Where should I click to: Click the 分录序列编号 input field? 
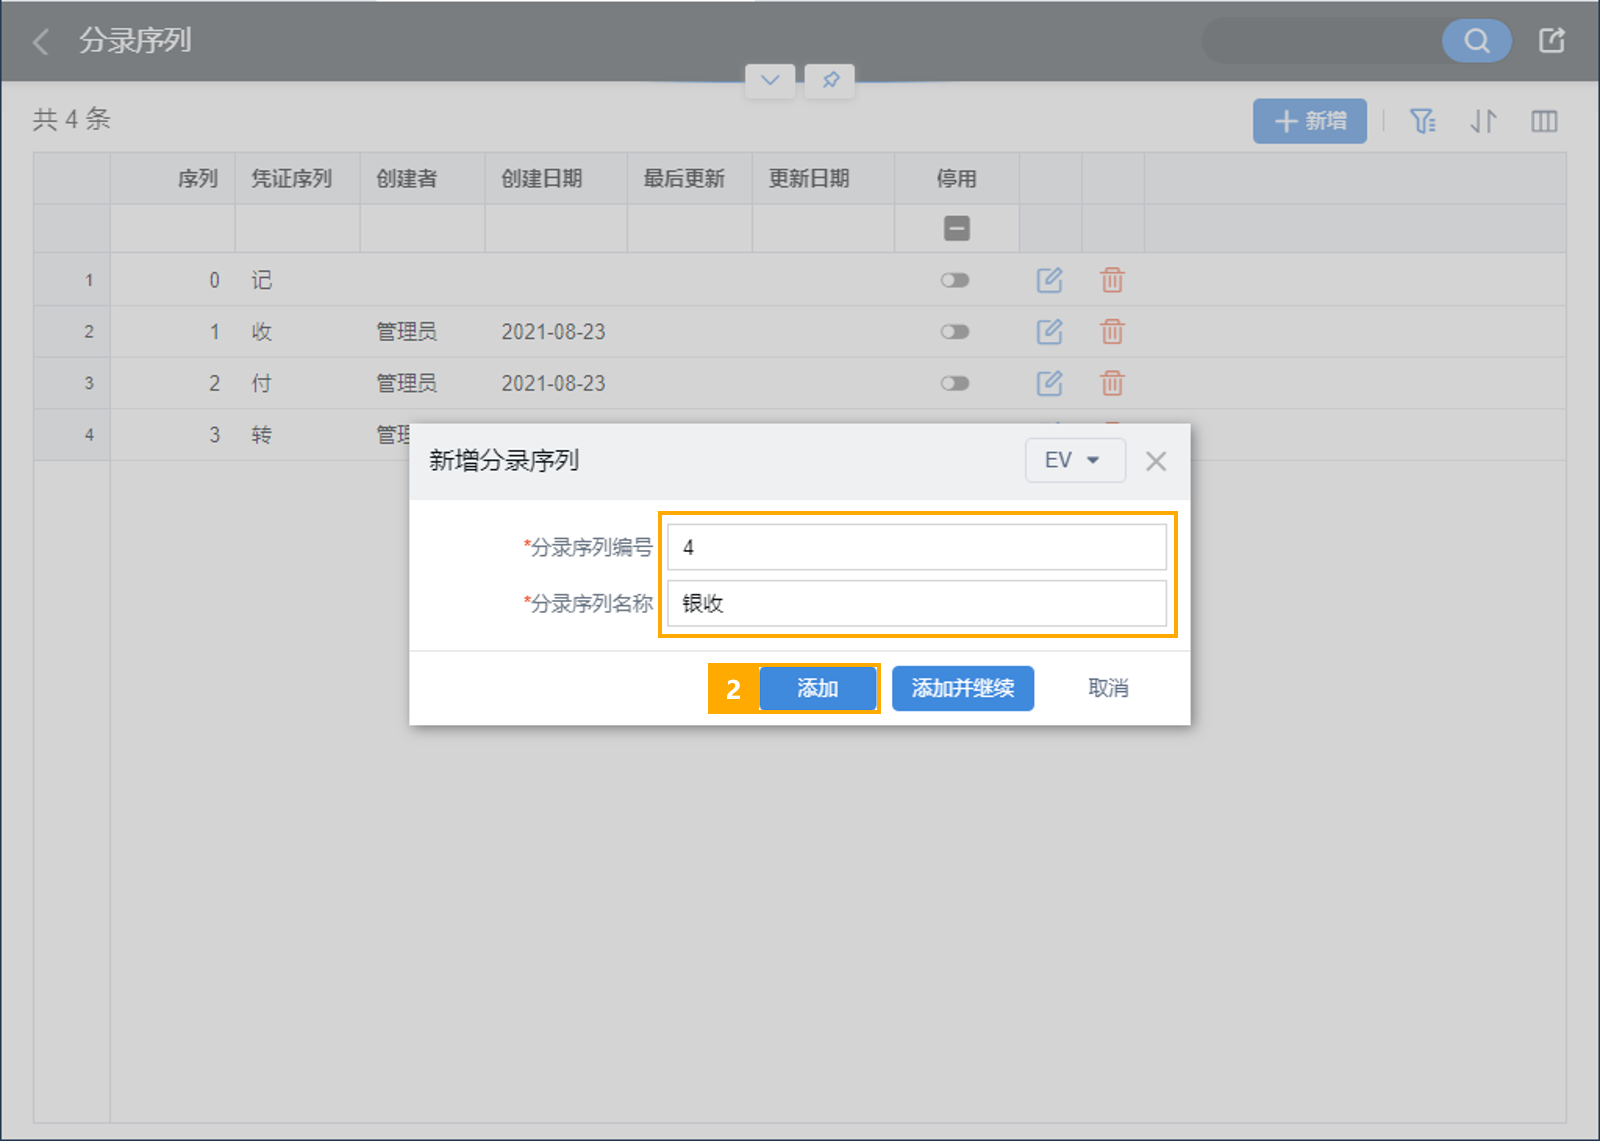(x=917, y=547)
